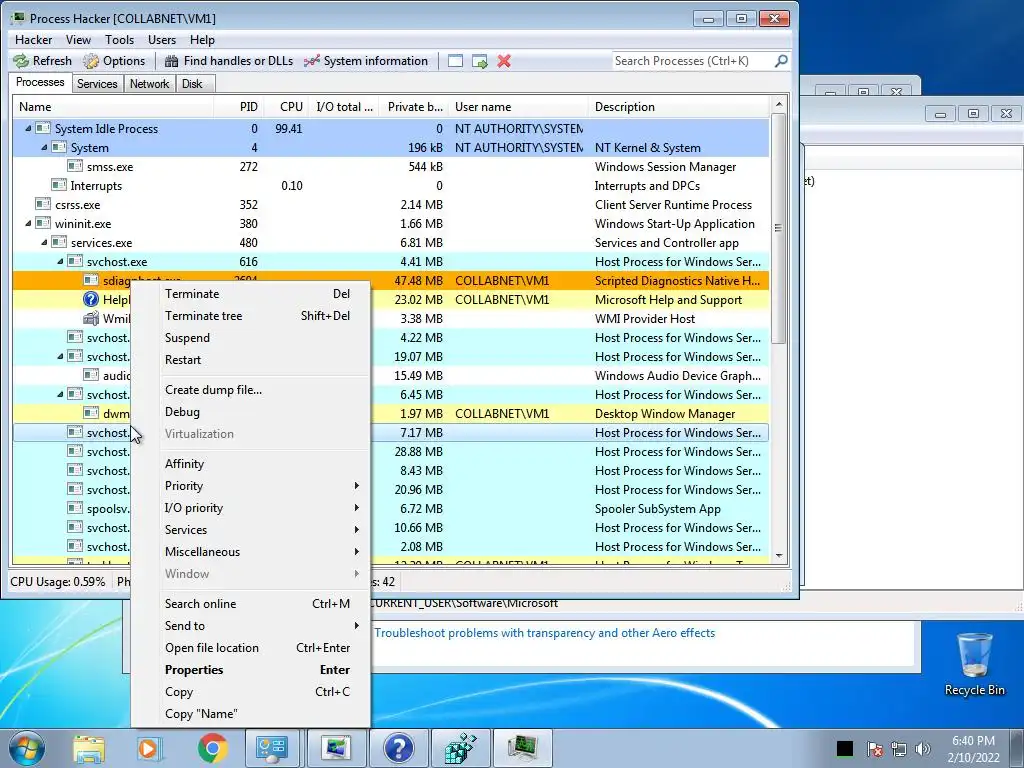Click 'Spooler SubSystem App' description text
This screenshot has height=768, width=1024.
pos(658,509)
